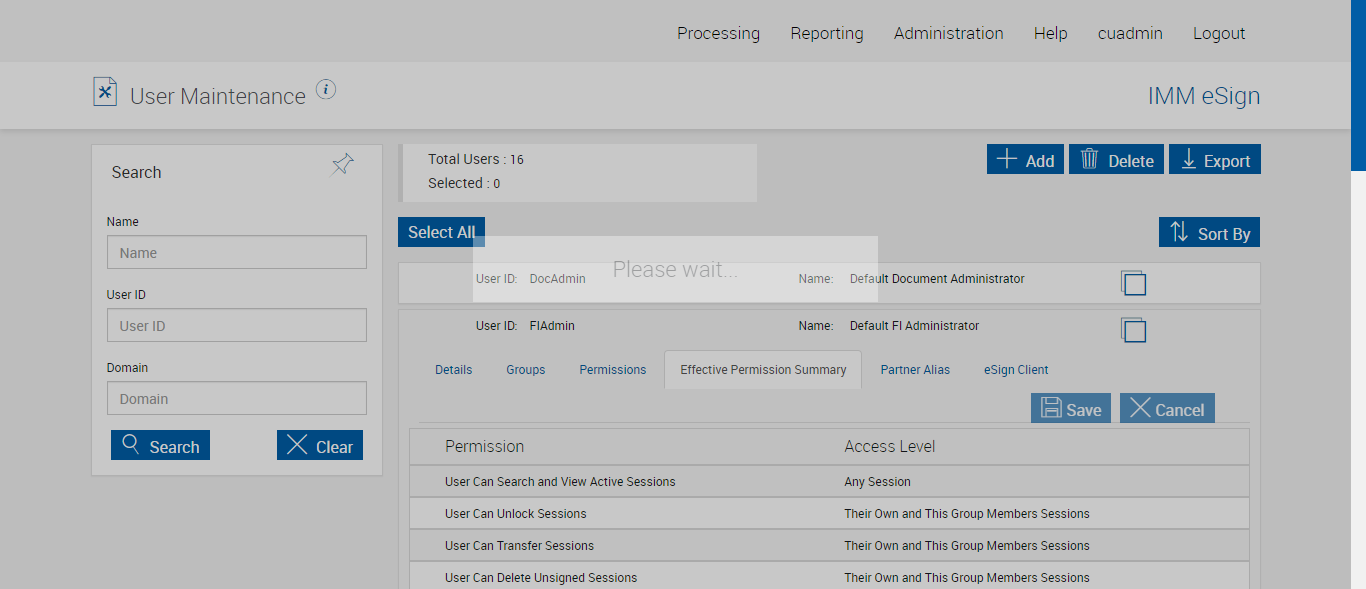Click the Logout link

(1219, 33)
